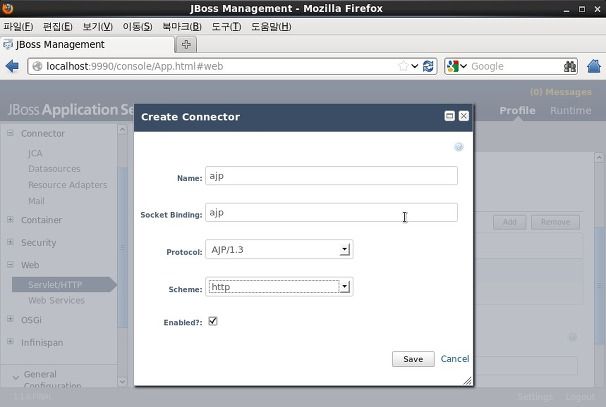The height and width of the screenshot is (407, 606).
Task: Click the Name input field
Action: [x=331, y=175]
